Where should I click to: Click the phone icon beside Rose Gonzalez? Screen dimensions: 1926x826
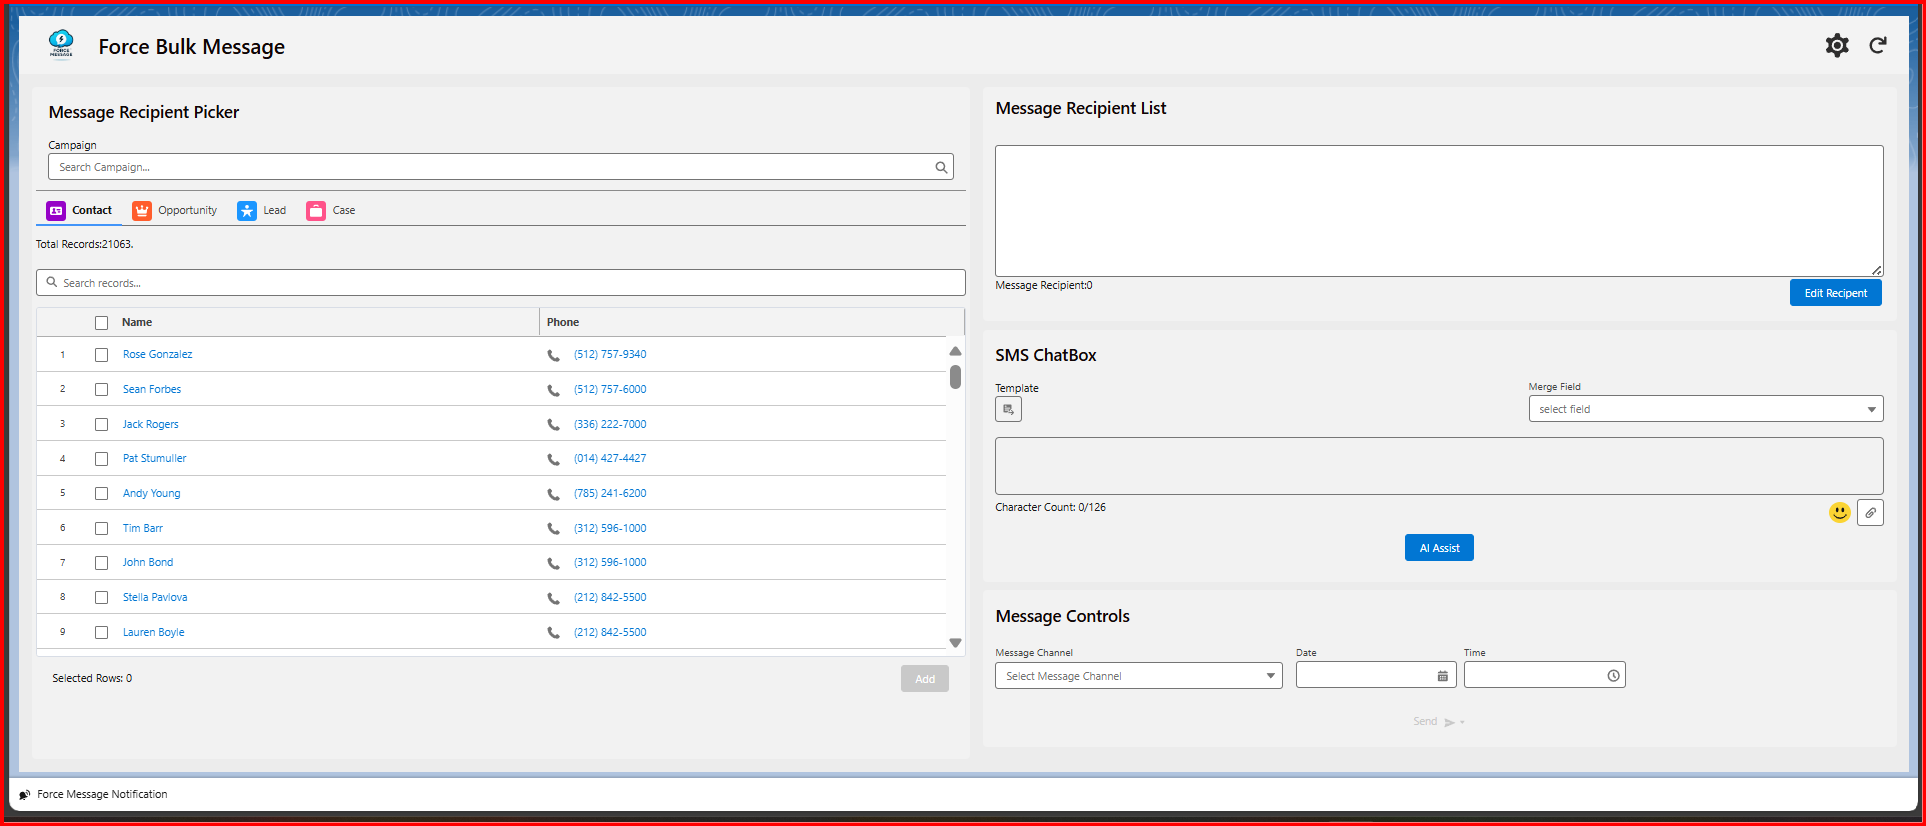pos(553,355)
